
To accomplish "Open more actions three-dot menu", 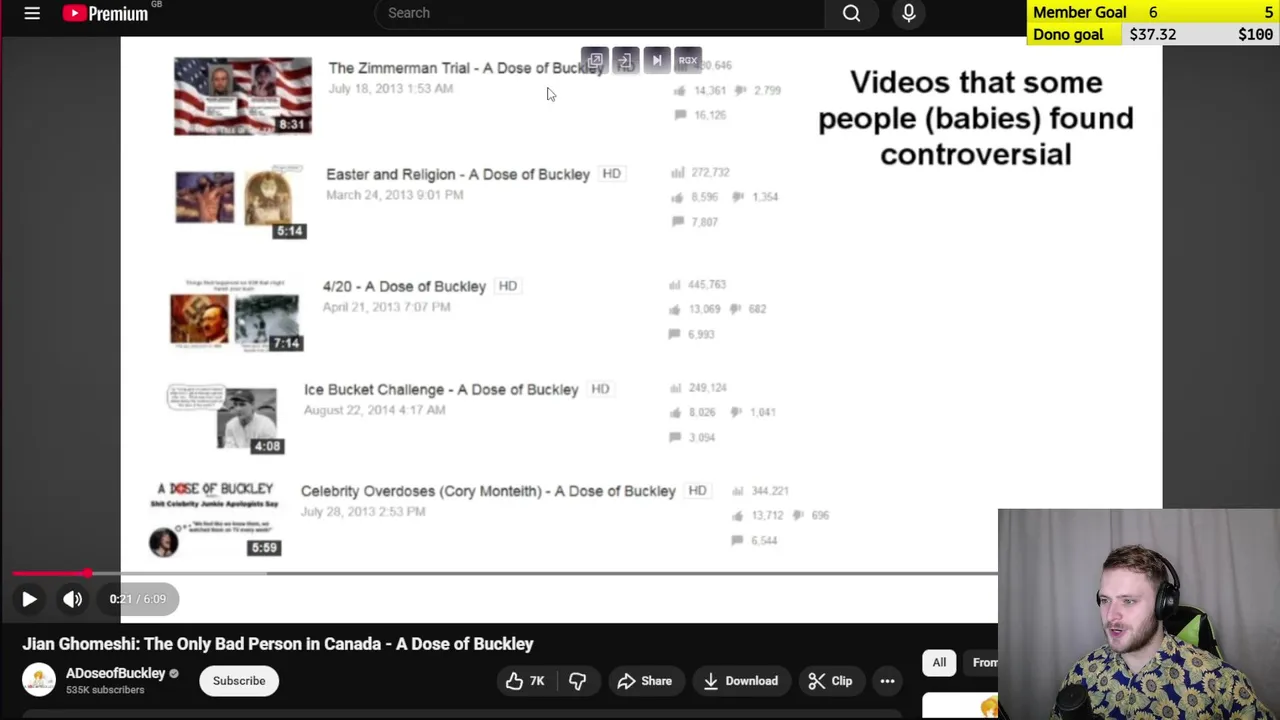I will pyautogui.click(x=887, y=681).
